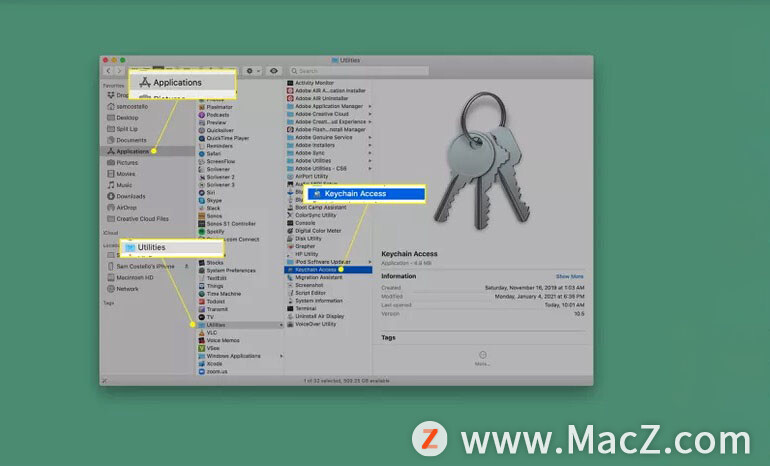Open Documents in the sidebar
Image resolution: width=770 pixels, height=466 pixels.
click(x=127, y=140)
